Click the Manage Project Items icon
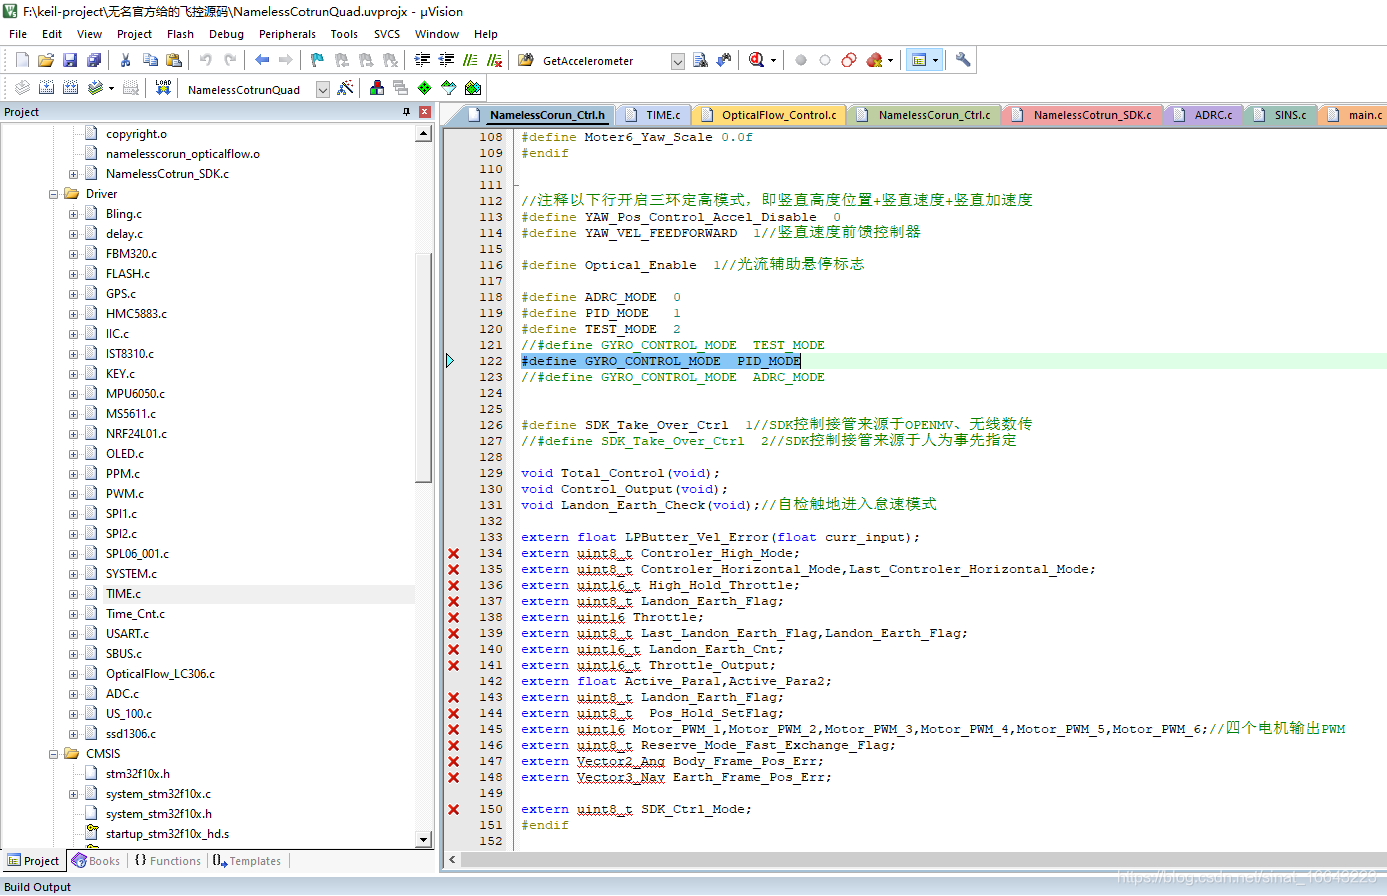Viewport: 1387px width, 896px height. click(377, 88)
